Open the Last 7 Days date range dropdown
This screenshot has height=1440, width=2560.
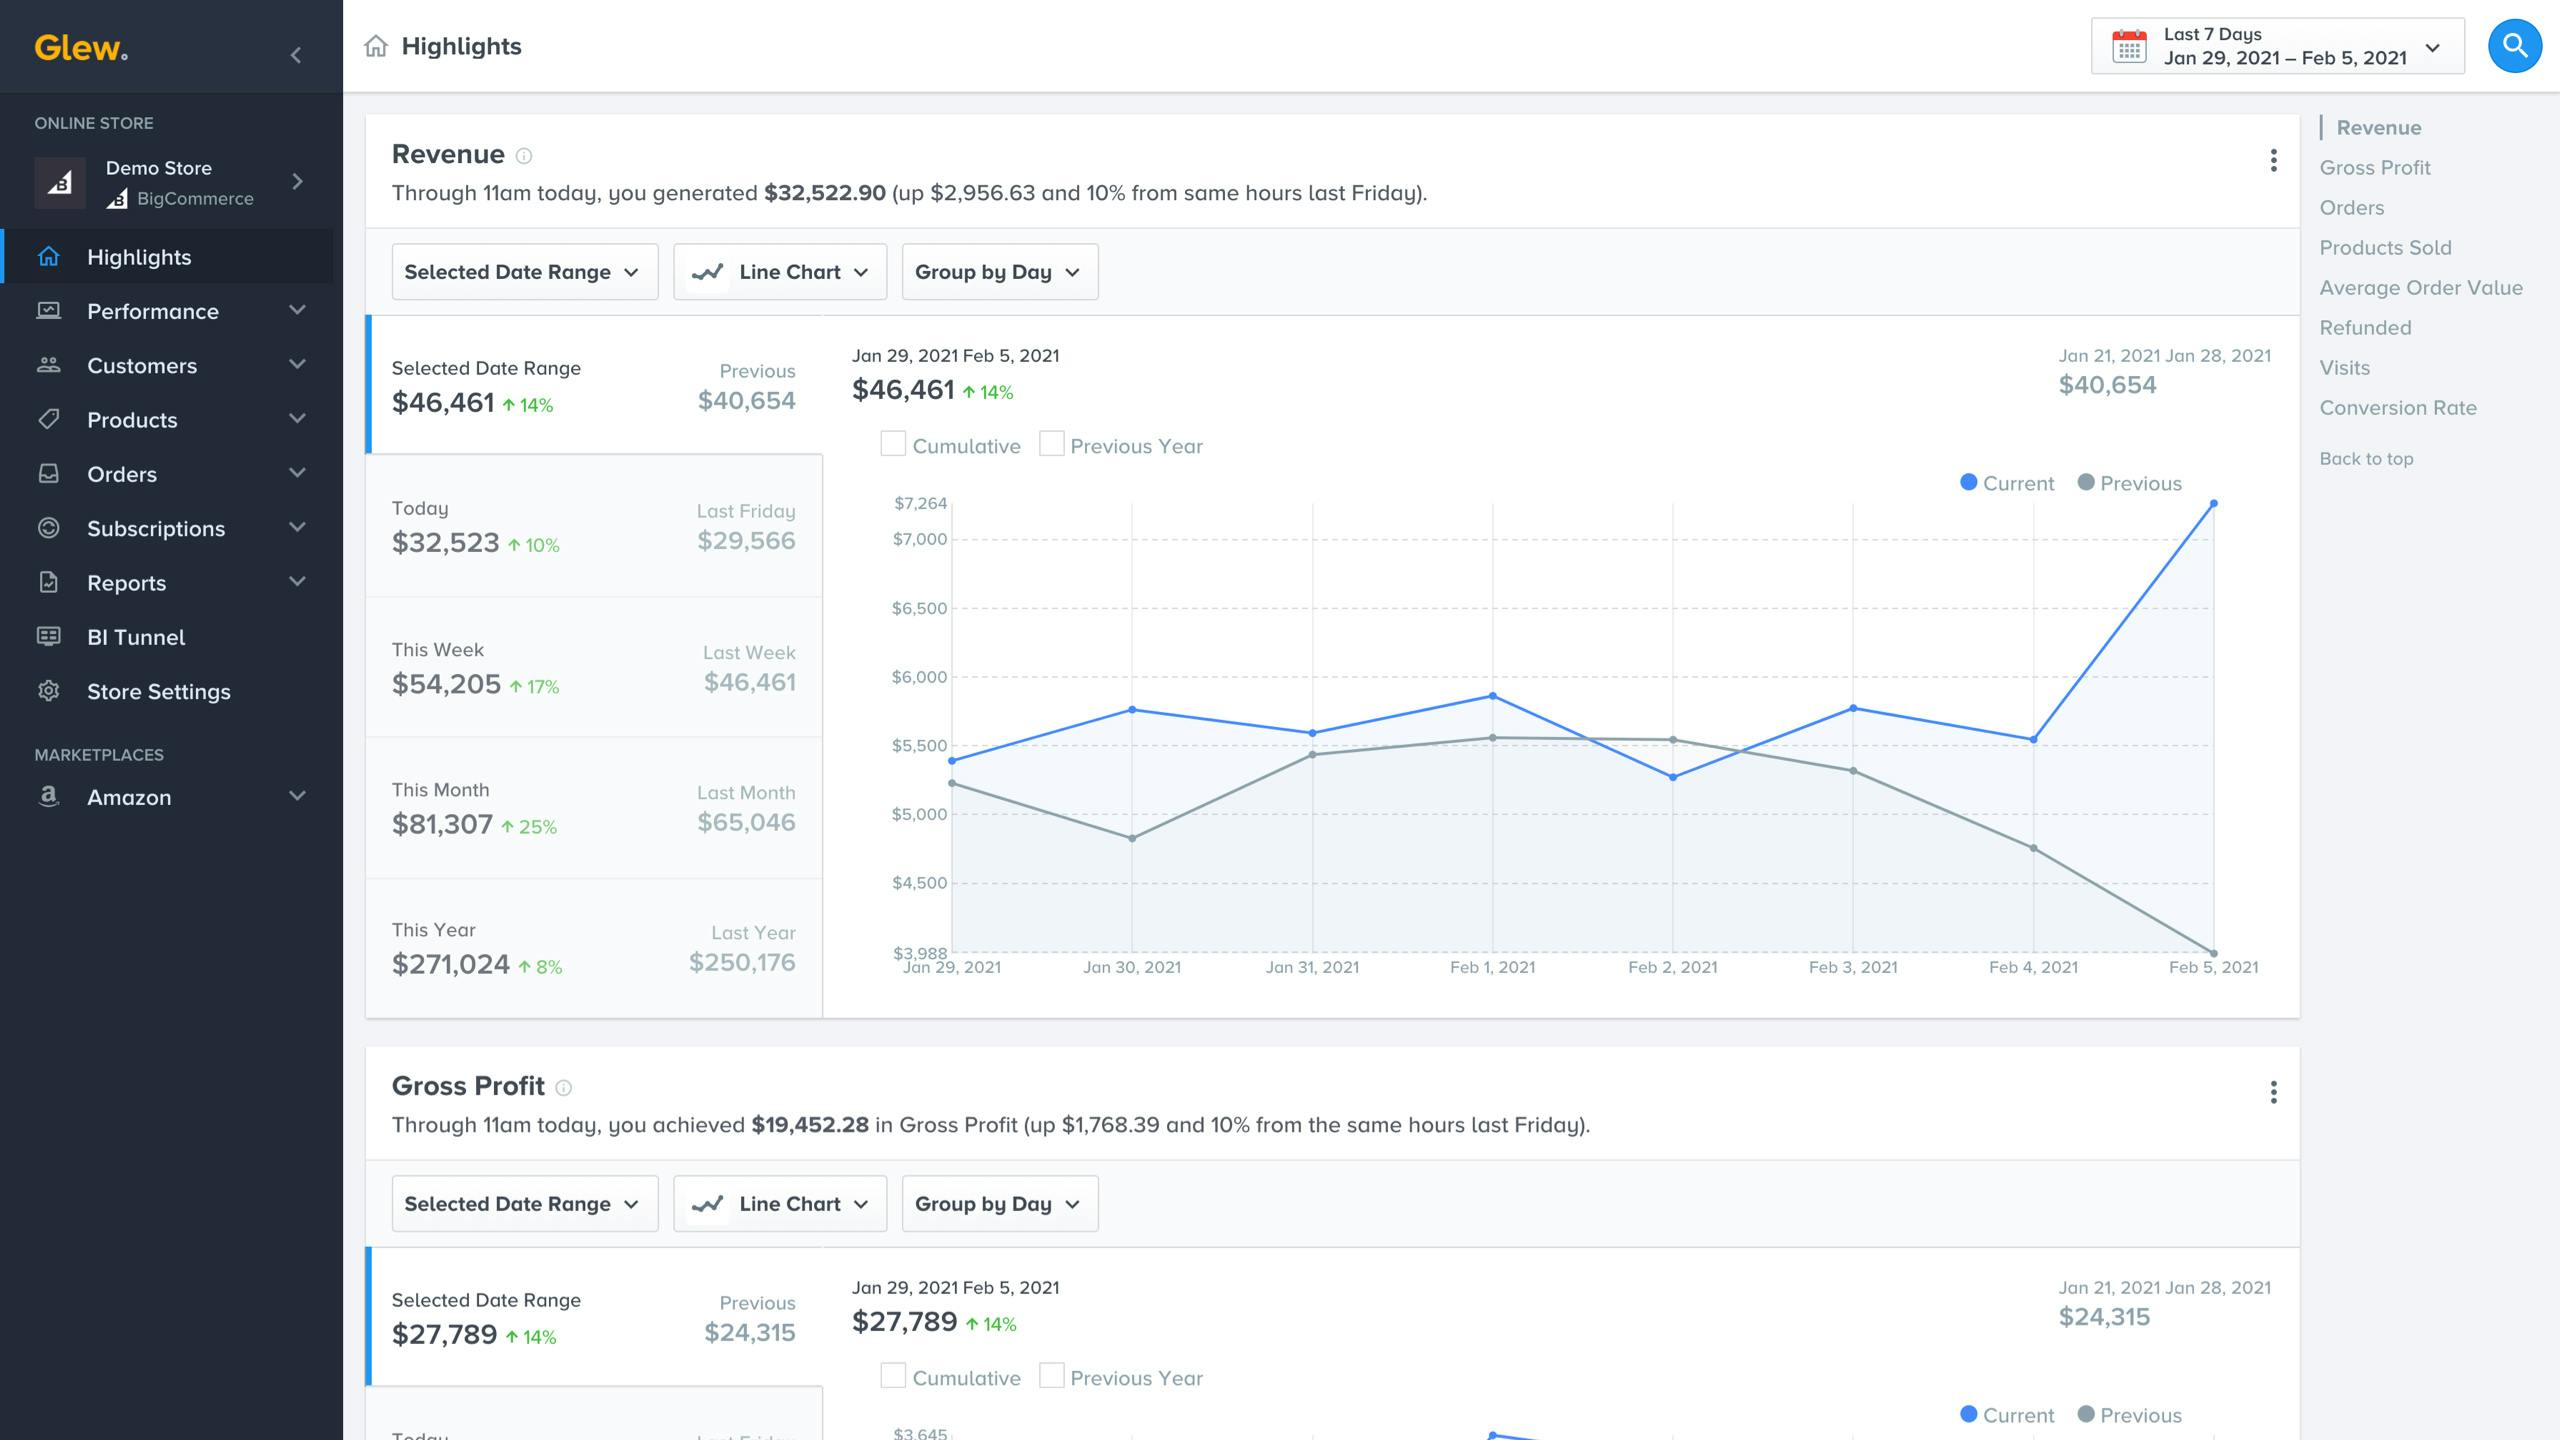coord(2277,46)
